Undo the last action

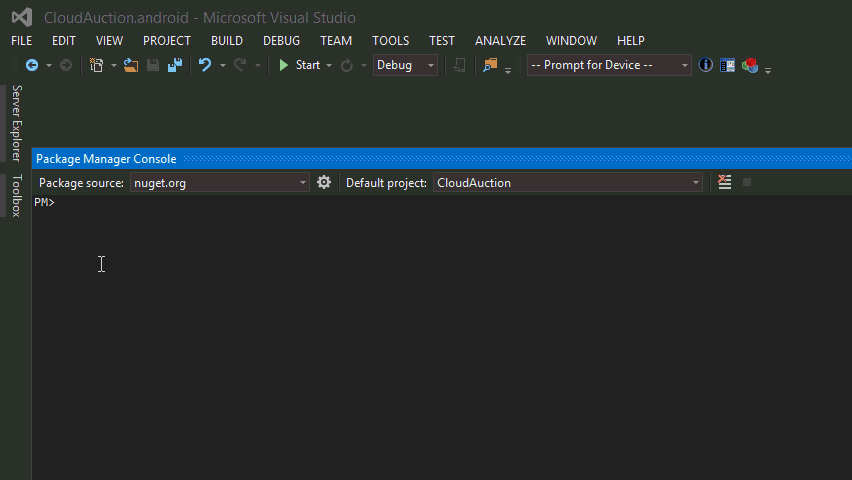[x=205, y=65]
